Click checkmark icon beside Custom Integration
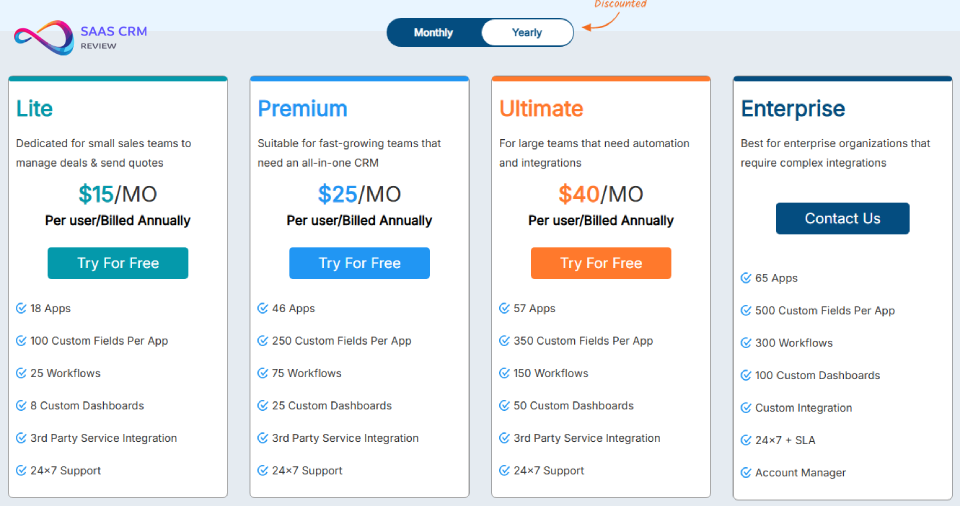The width and height of the screenshot is (960, 506). 746,408
